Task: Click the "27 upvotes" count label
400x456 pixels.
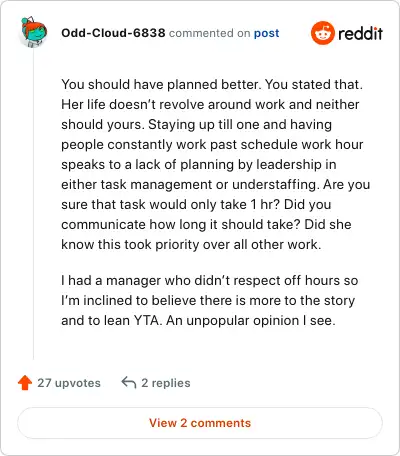Action: click(x=69, y=383)
